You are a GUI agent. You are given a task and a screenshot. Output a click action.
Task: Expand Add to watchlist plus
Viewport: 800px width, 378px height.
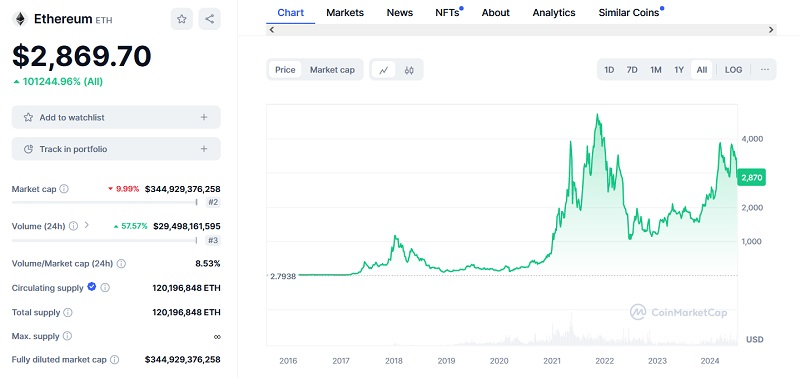pyautogui.click(x=204, y=117)
